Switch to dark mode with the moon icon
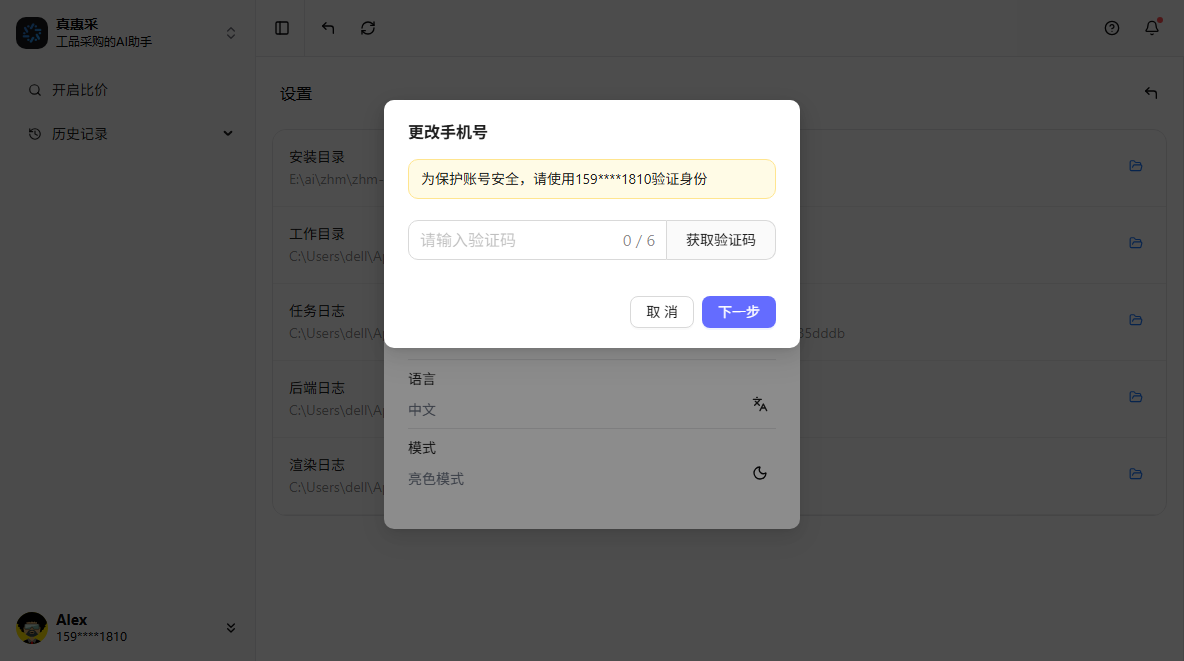1184x661 pixels. (x=760, y=472)
